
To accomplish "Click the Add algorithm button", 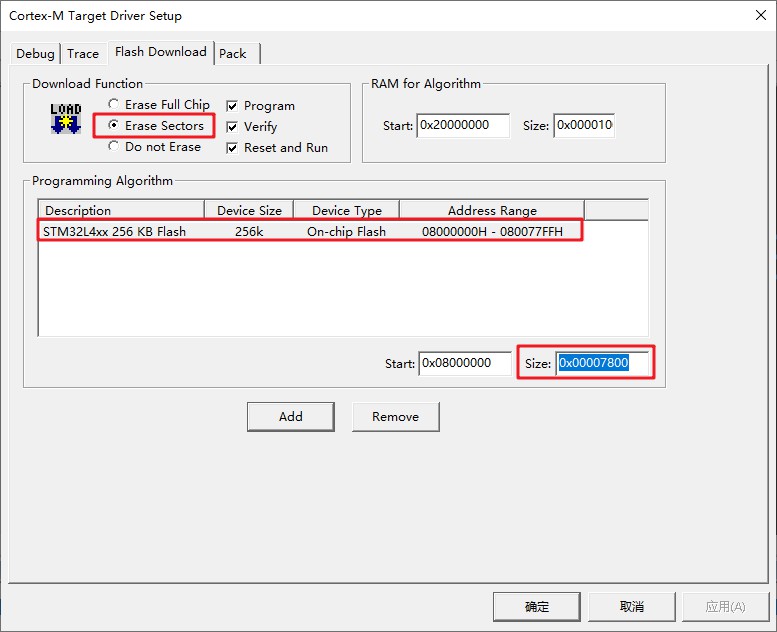I will [291, 416].
